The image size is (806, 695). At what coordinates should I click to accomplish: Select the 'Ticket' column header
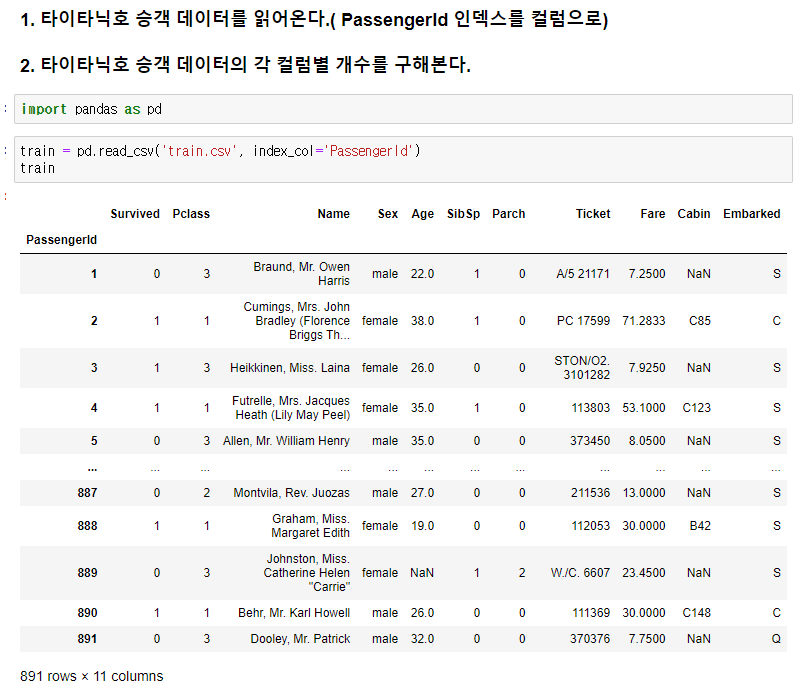593,214
